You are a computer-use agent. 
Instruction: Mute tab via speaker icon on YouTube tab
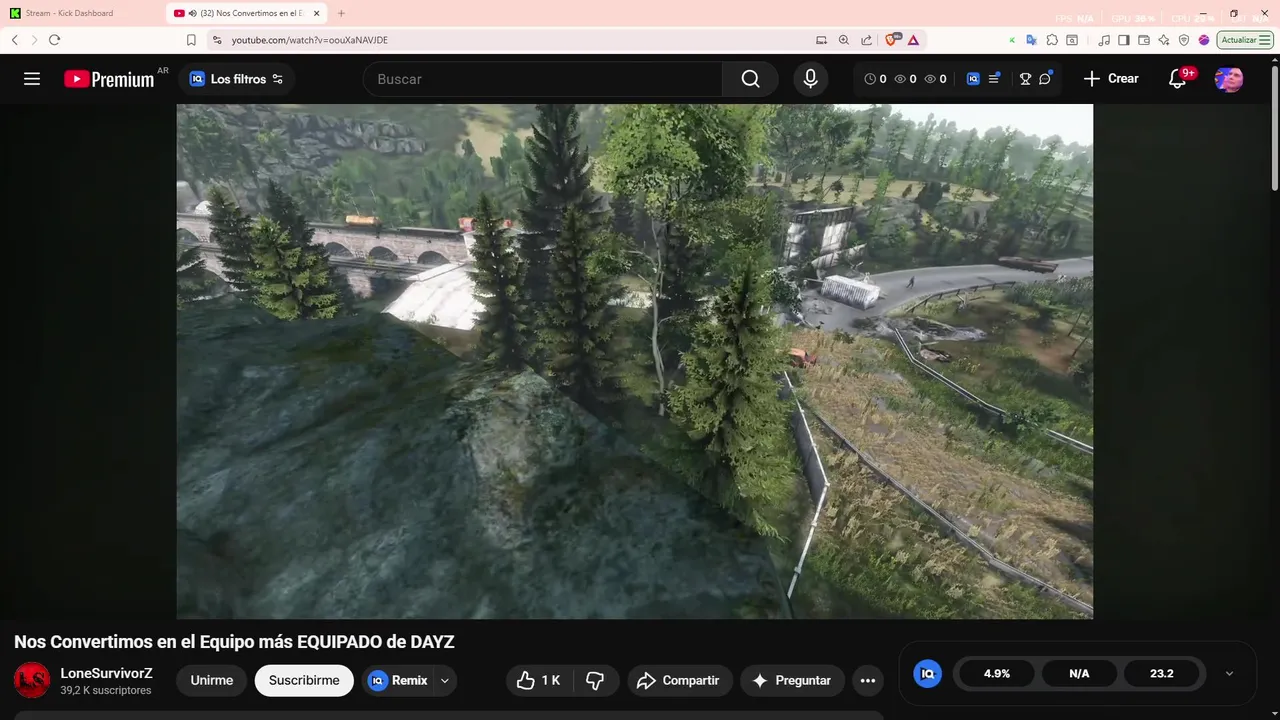(192, 13)
